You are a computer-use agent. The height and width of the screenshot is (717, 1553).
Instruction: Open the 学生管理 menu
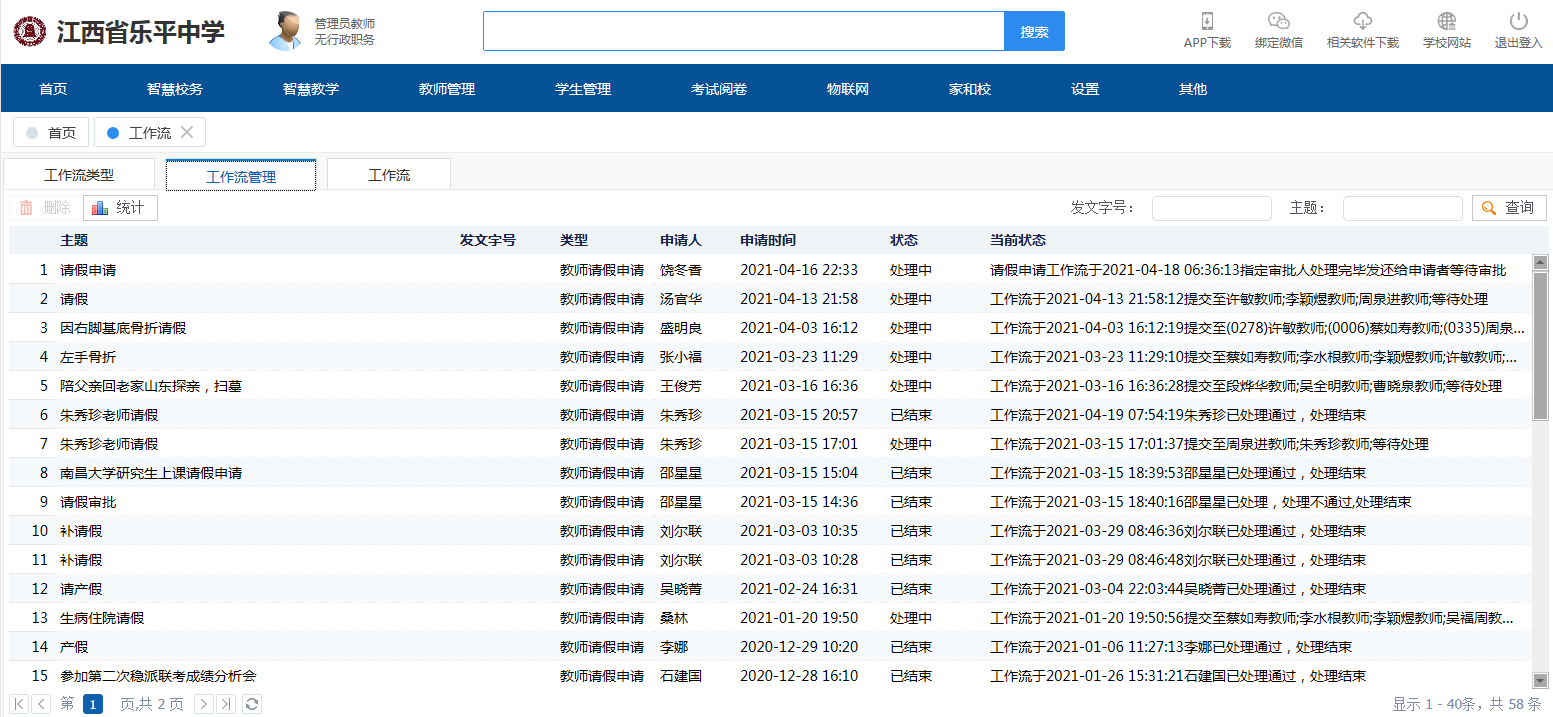tap(583, 89)
